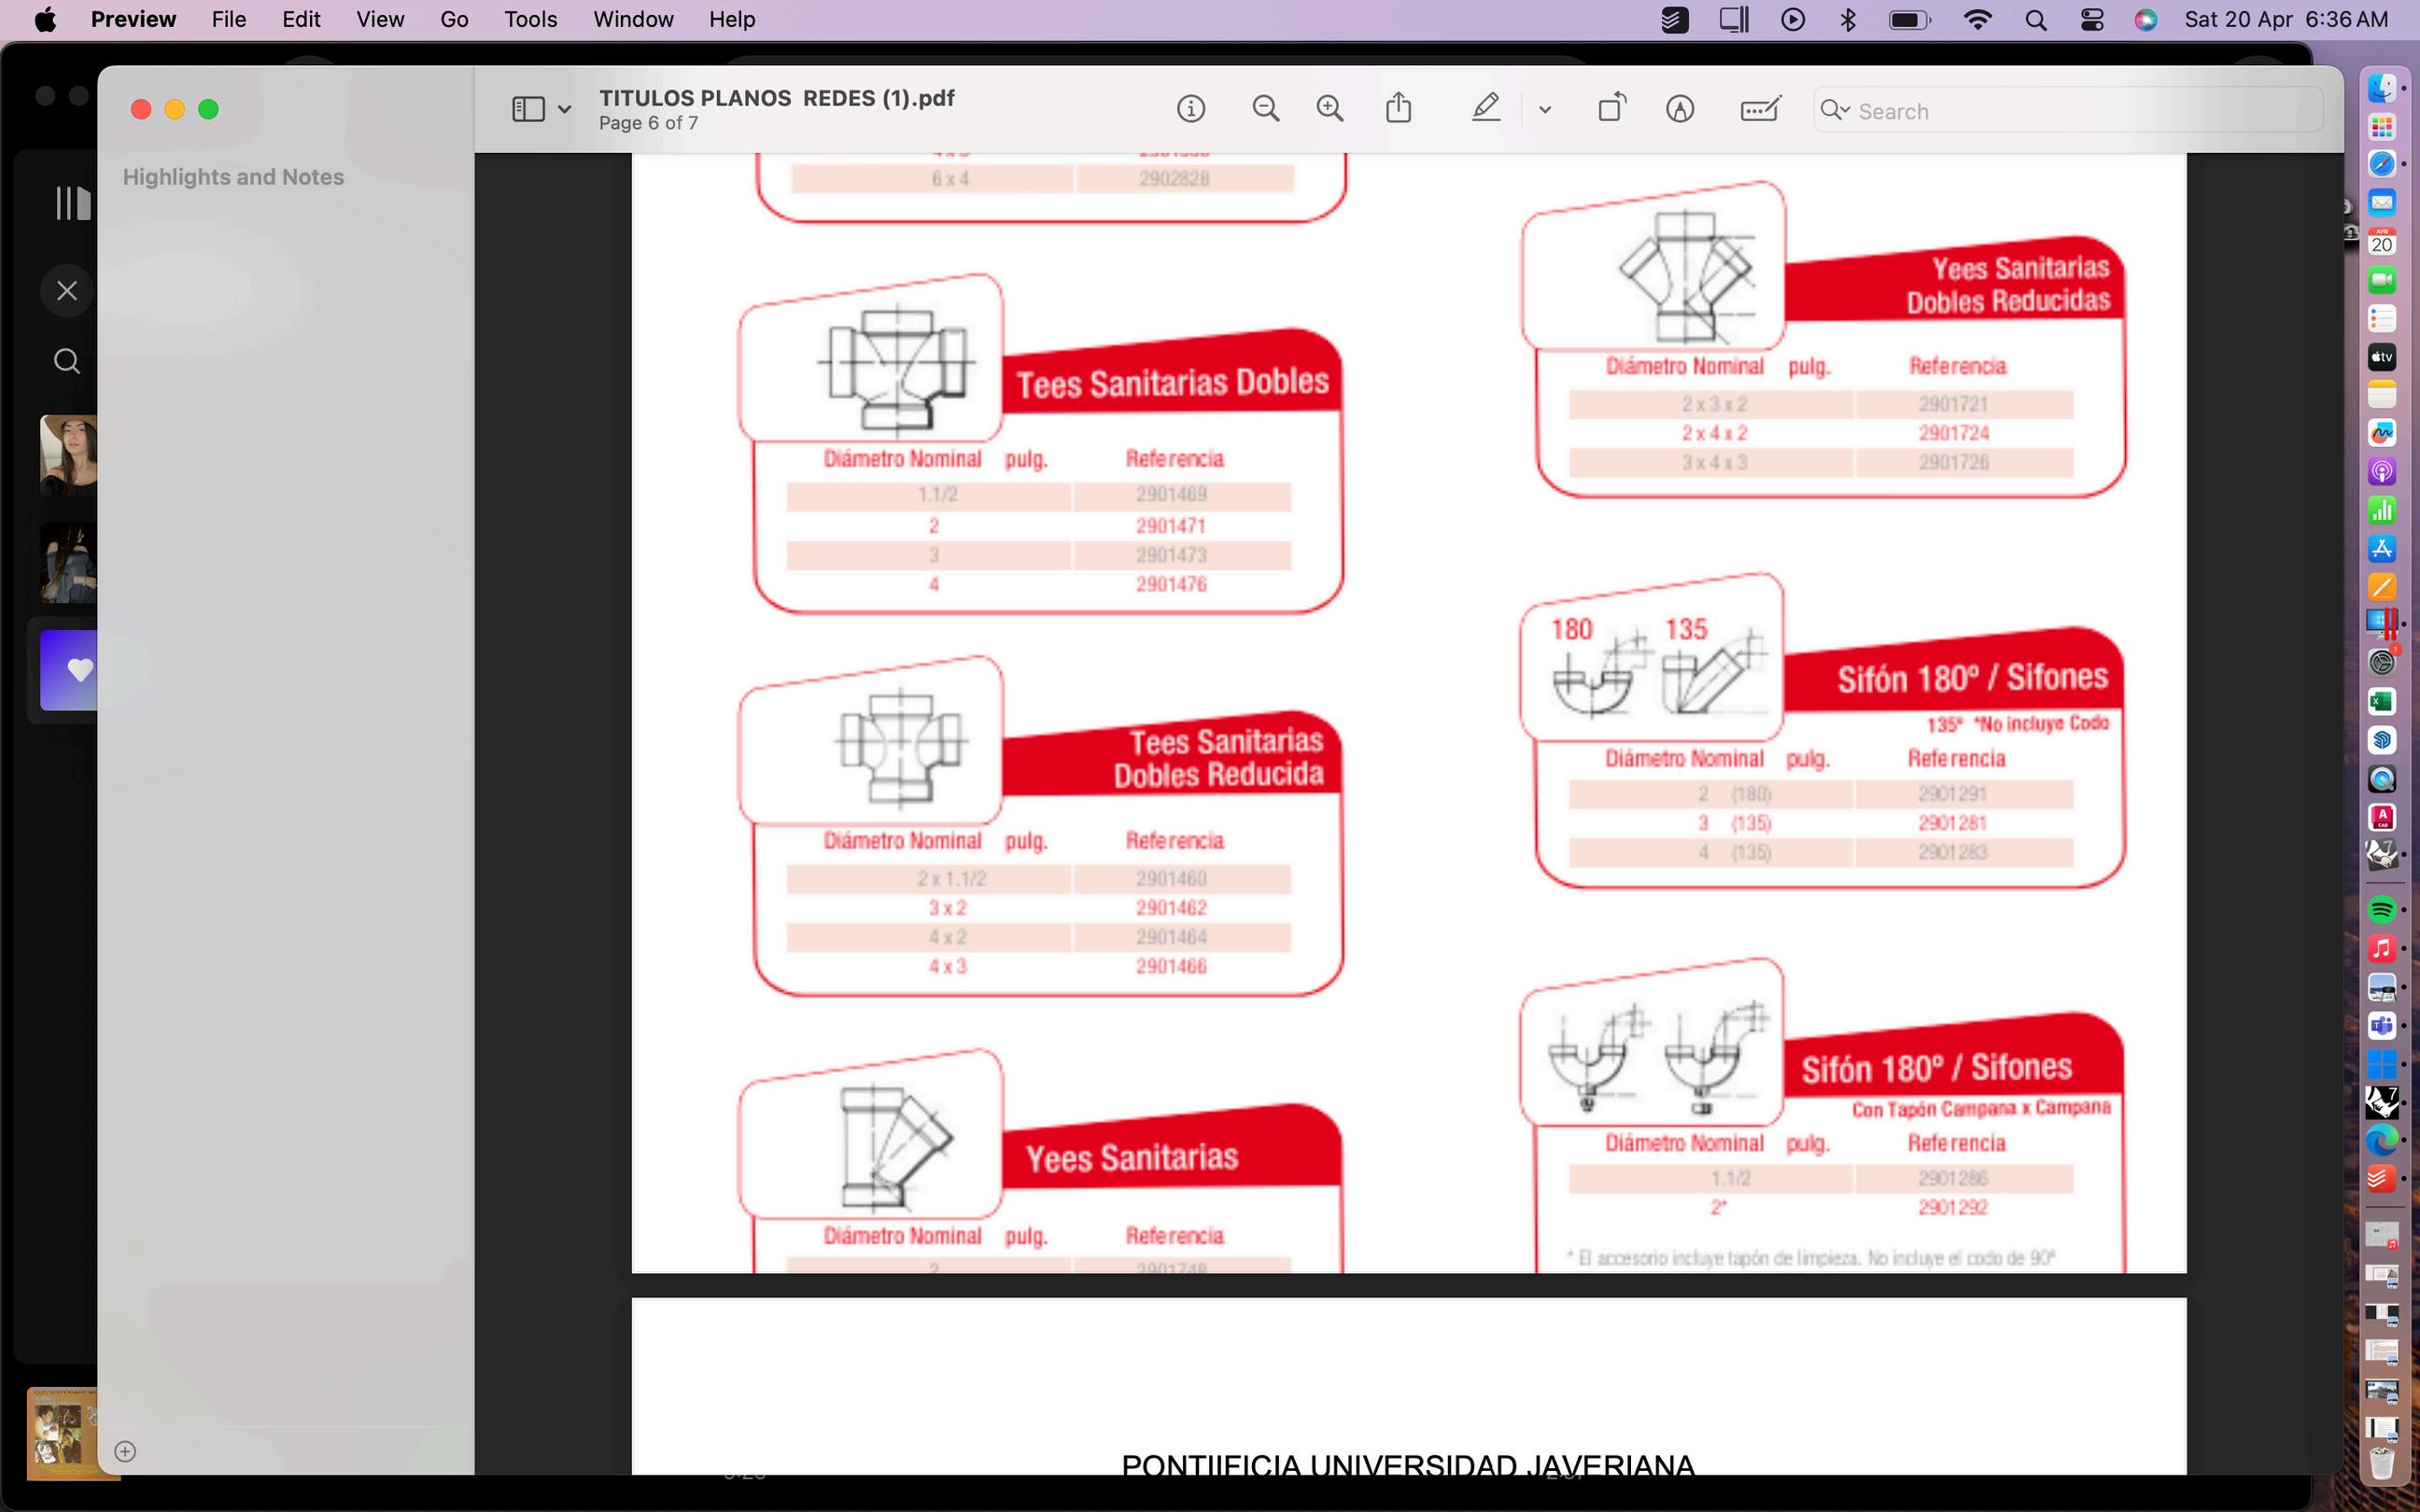This screenshot has height=1512, width=2420.
Task: Open Control Center in menu bar
Action: (2091, 20)
